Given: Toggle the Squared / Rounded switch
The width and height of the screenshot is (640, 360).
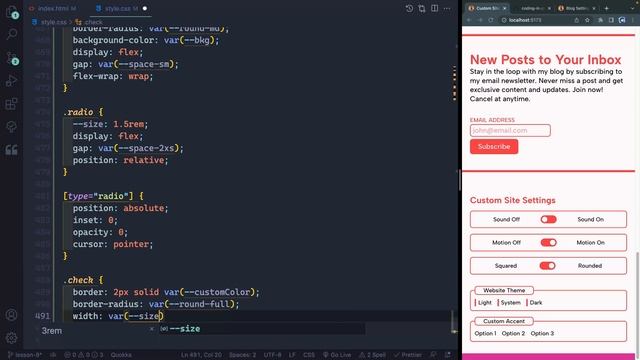Looking at the screenshot, I should 547,266.
